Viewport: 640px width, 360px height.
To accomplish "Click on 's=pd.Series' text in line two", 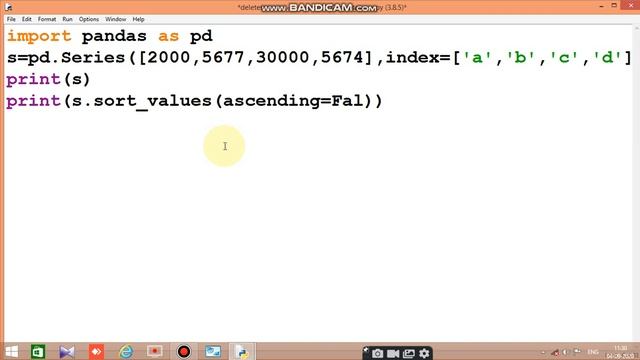I will [x=66, y=57].
